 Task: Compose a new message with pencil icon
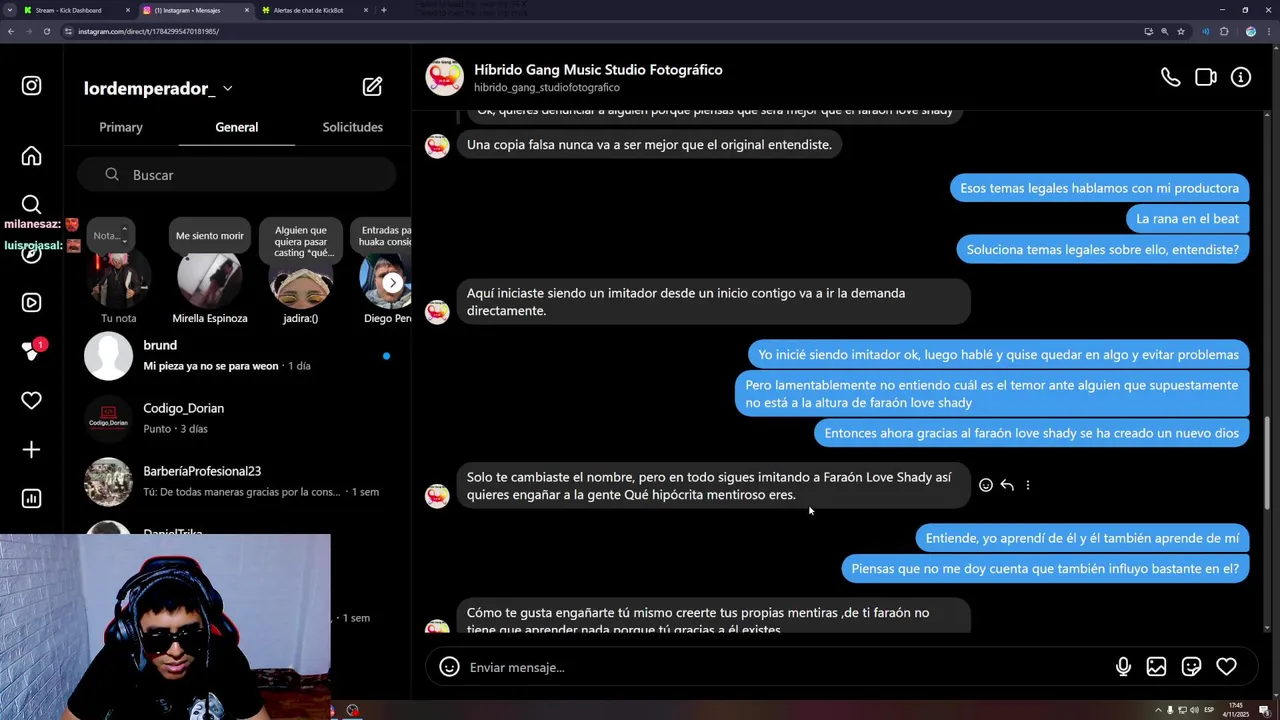coord(372,87)
